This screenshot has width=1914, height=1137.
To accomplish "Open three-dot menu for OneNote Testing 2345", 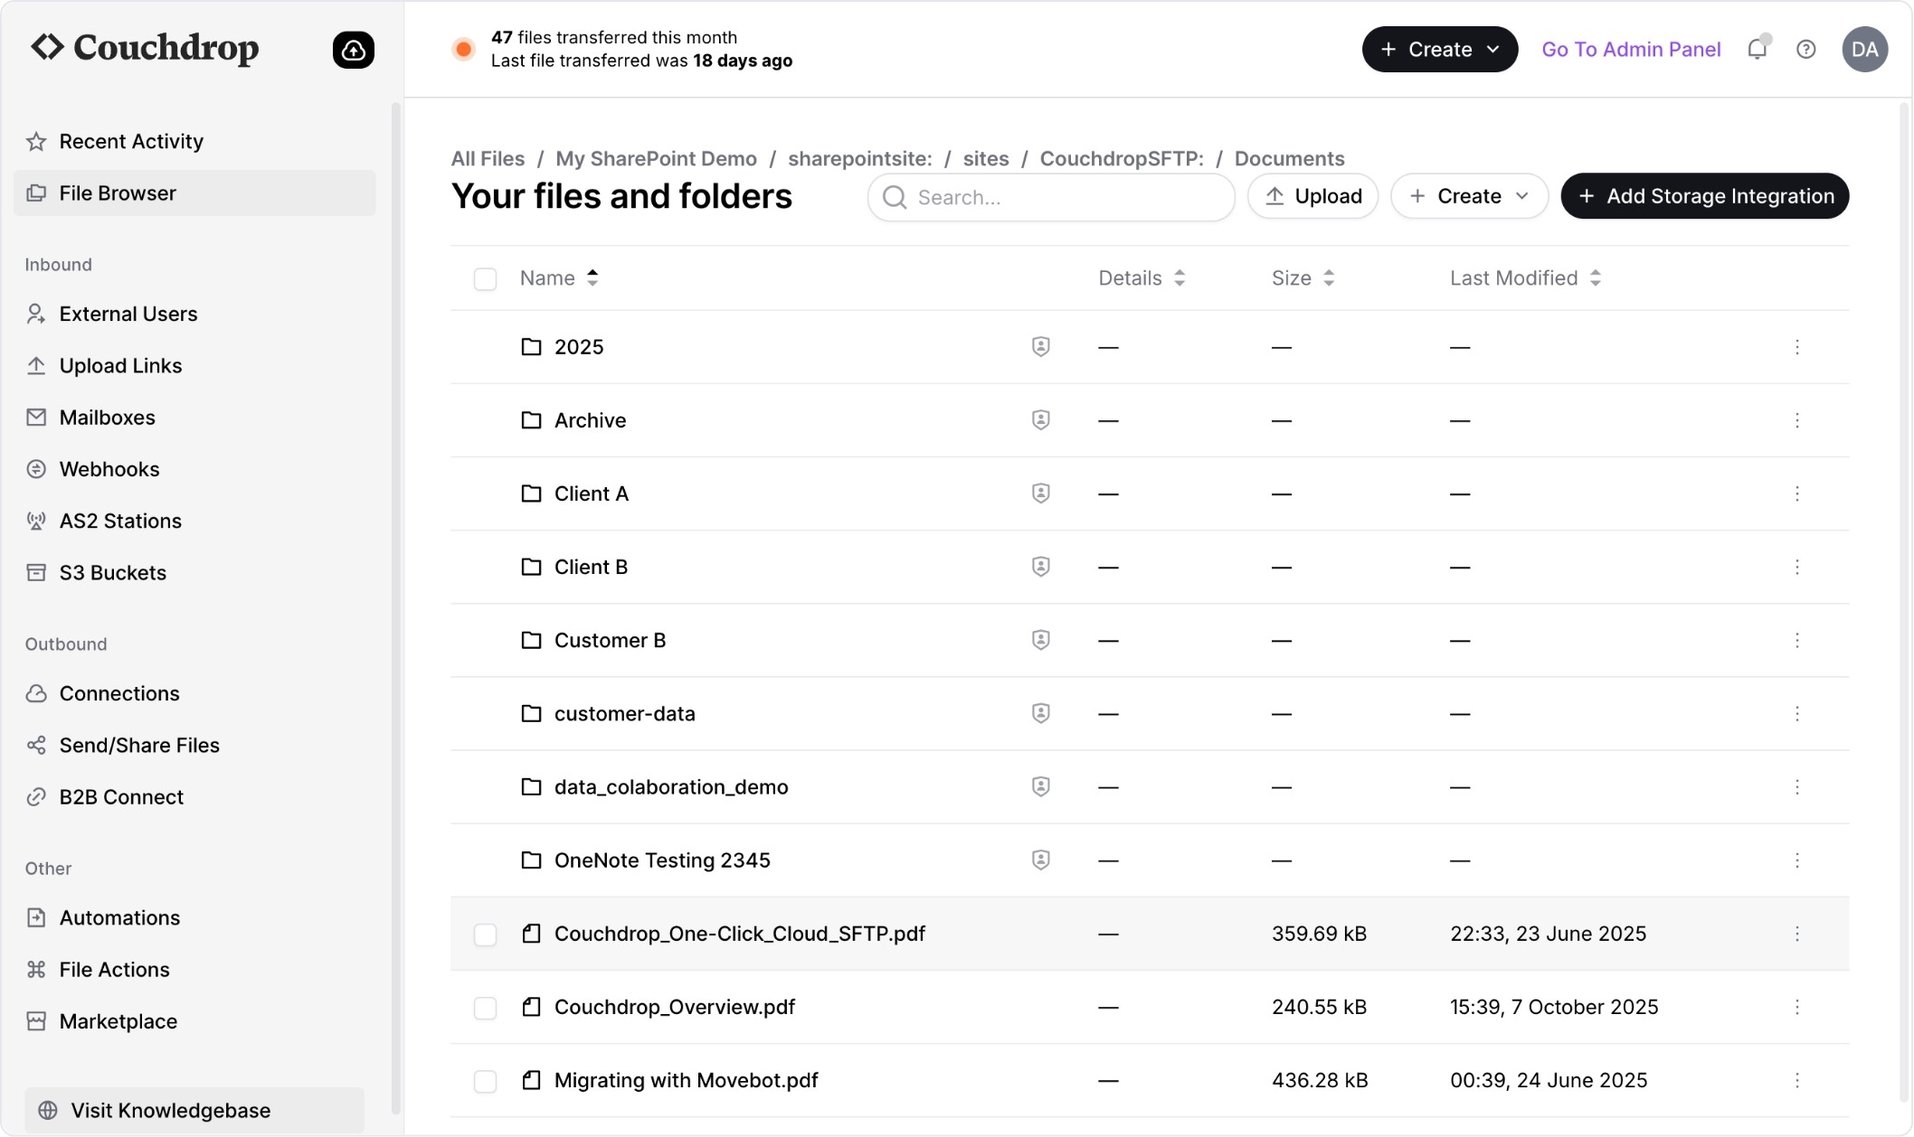I will click(x=1797, y=860).
